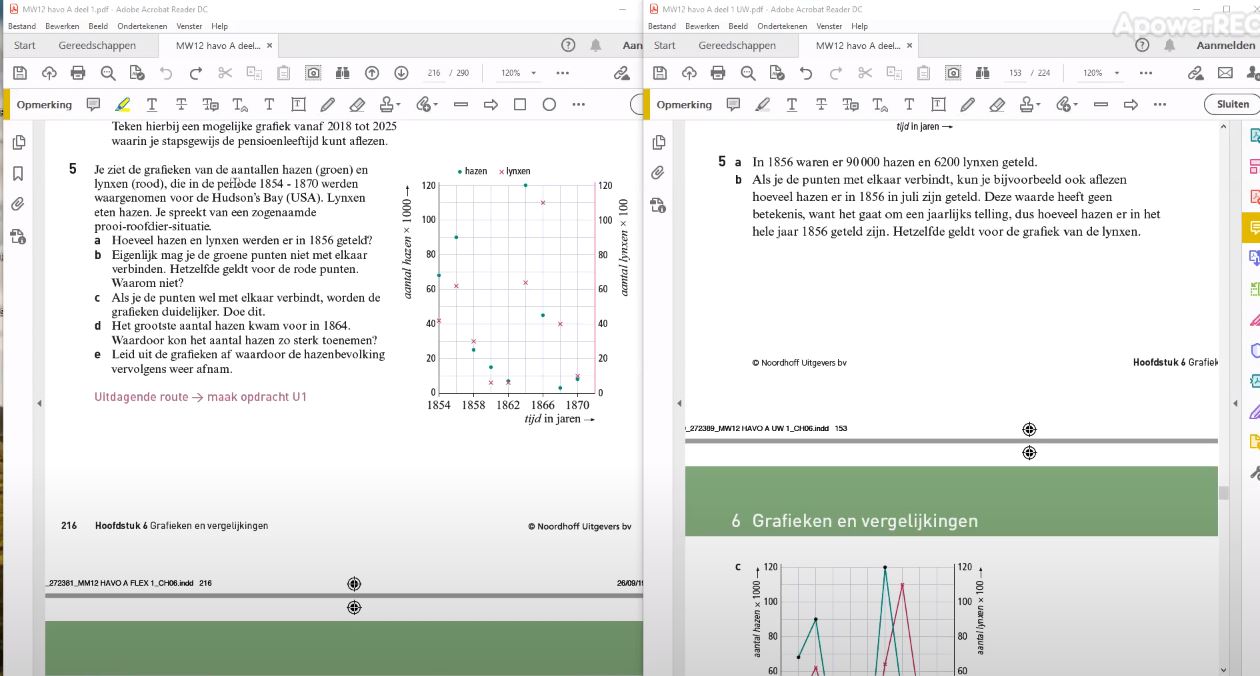This screenshot has height=676, width=1260.
Task: Take a snapshot in left Acrobat window
Action: click(x=313, y=73)
